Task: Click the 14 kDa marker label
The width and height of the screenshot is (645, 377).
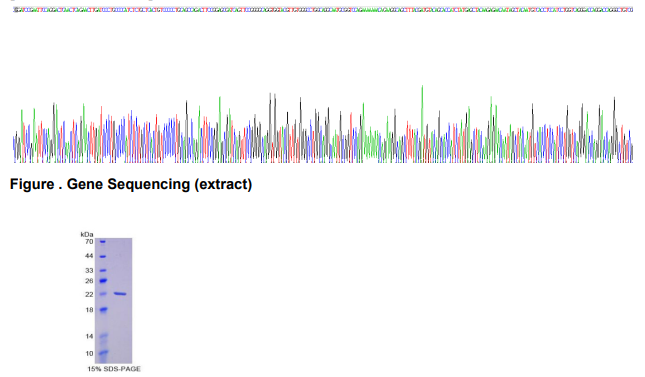Action: [x=89, y=336]
